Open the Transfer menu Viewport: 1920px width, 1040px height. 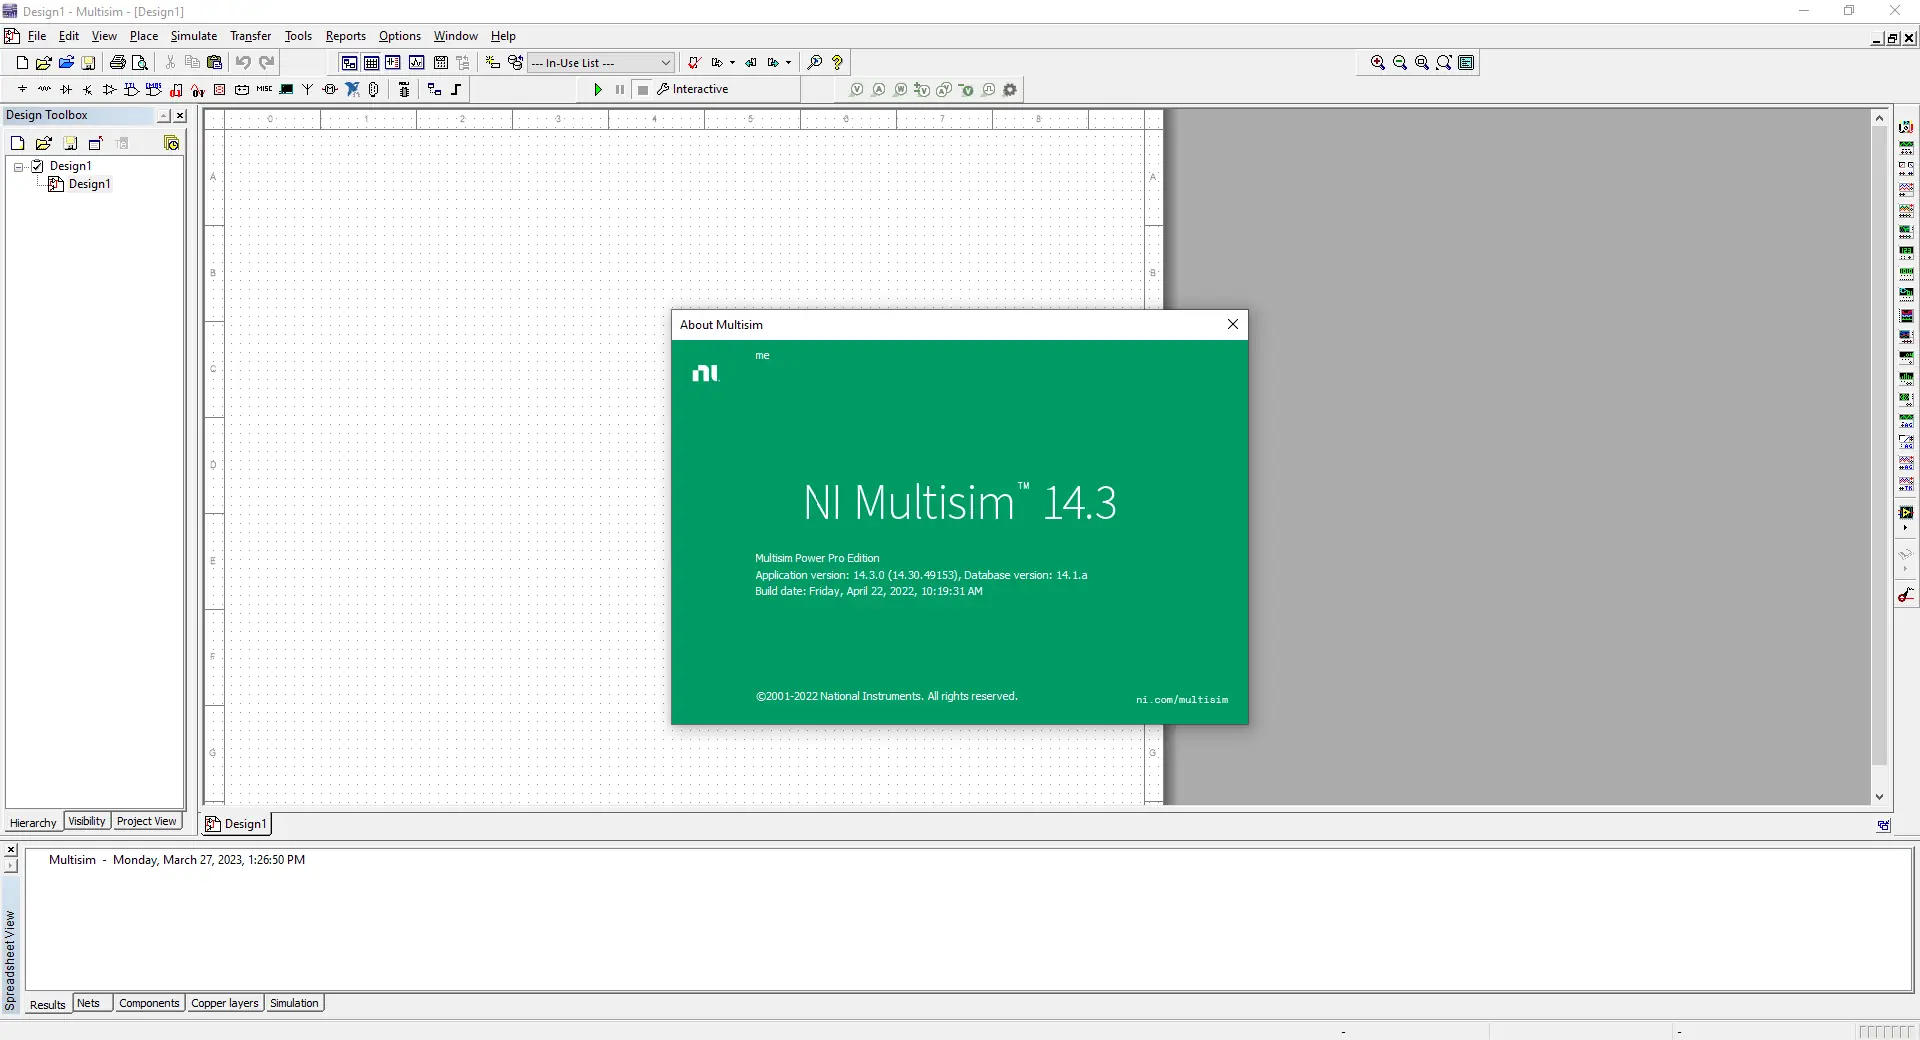tap(251, 36)
